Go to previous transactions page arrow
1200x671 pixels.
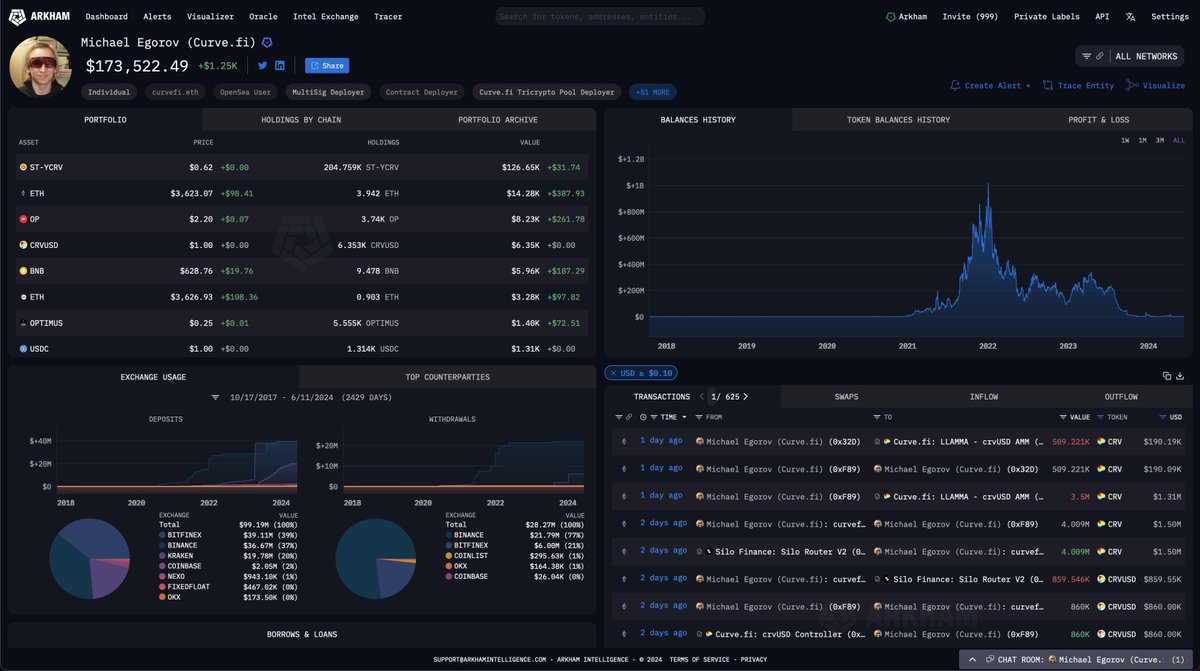702,397
